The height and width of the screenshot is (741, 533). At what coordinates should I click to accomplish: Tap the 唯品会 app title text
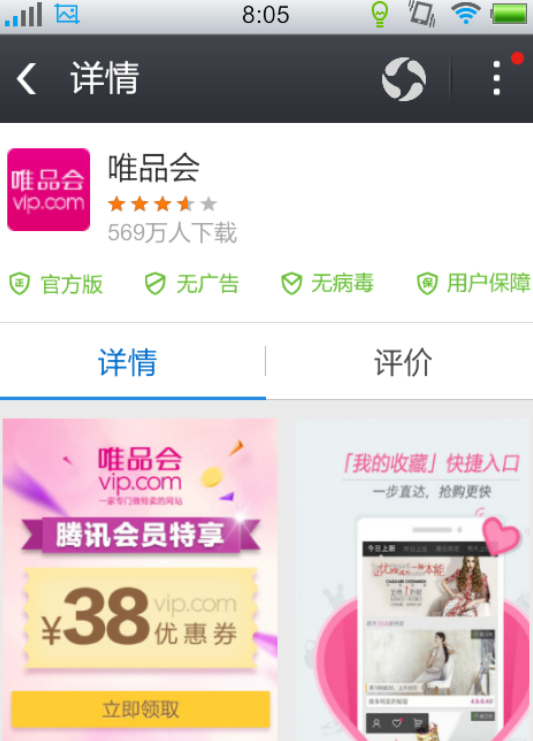tap(154, 167)
